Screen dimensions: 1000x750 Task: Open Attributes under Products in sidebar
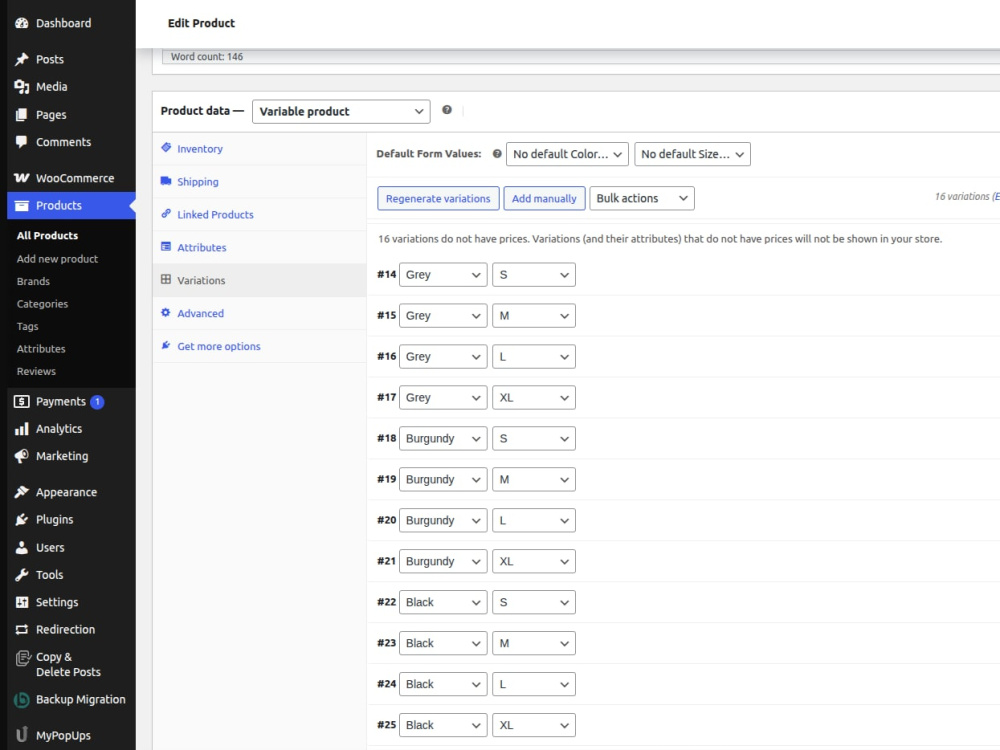[x=41, y=349]
